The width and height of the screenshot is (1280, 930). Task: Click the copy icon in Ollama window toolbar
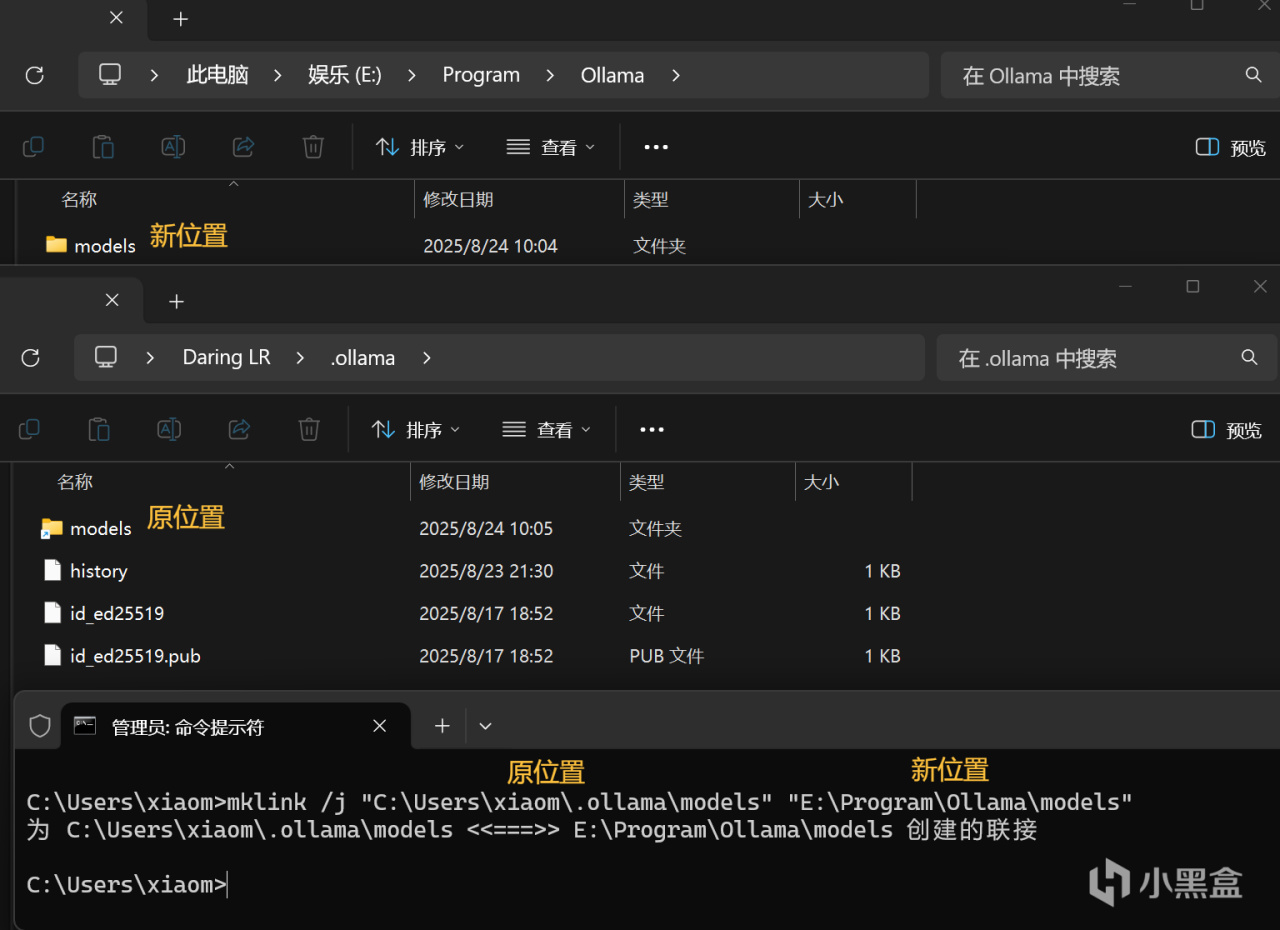[x=33, y=147]
